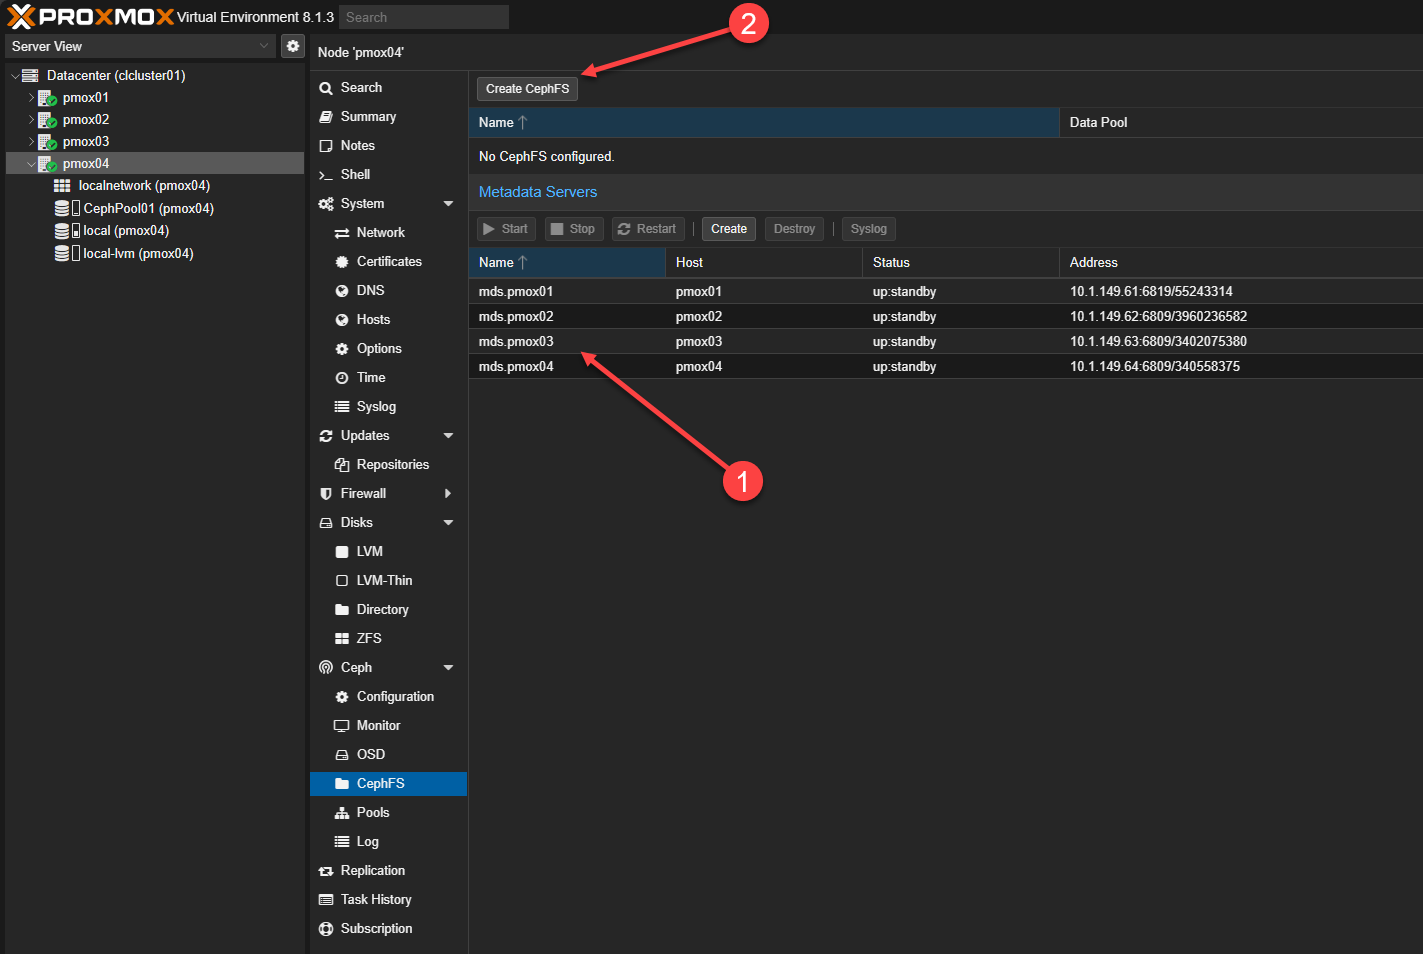1423x954 pixels.
Task: Sort metadata servers by Address column
Action: click(x=1241, y=263)
